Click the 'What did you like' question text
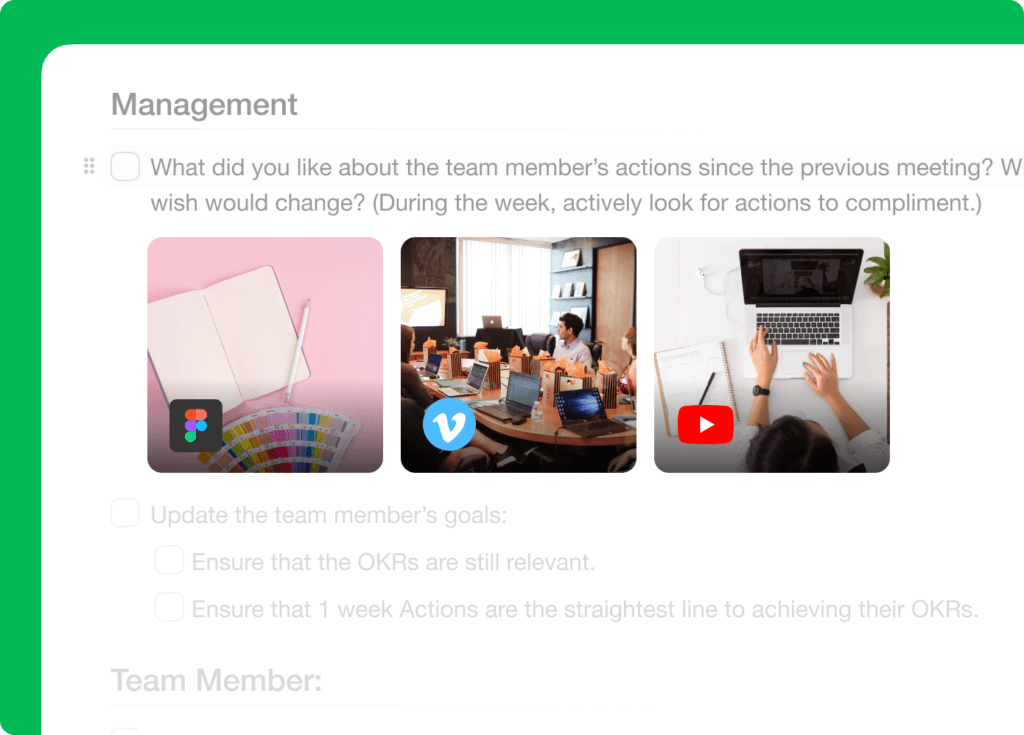The width and height of the screenshot is (1024, 735). click(586, 168)
